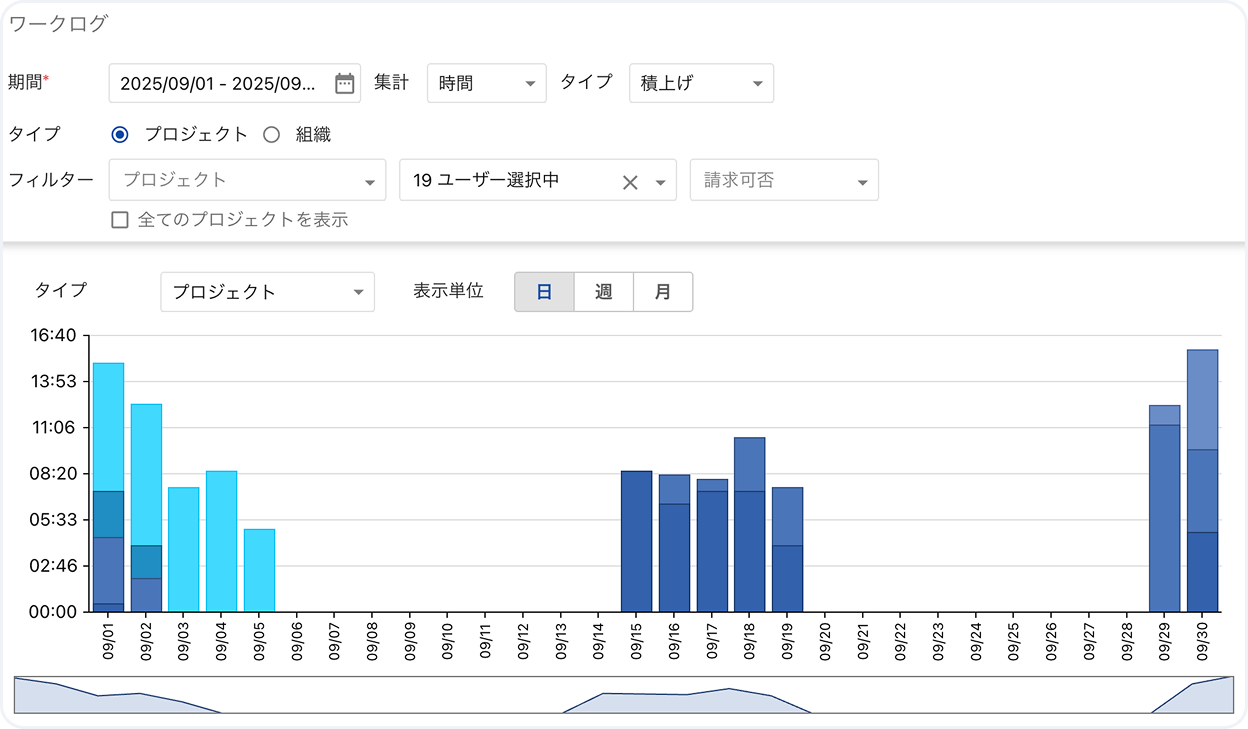Expand the 請求可否 filter dropdown

tap(783, 181)
